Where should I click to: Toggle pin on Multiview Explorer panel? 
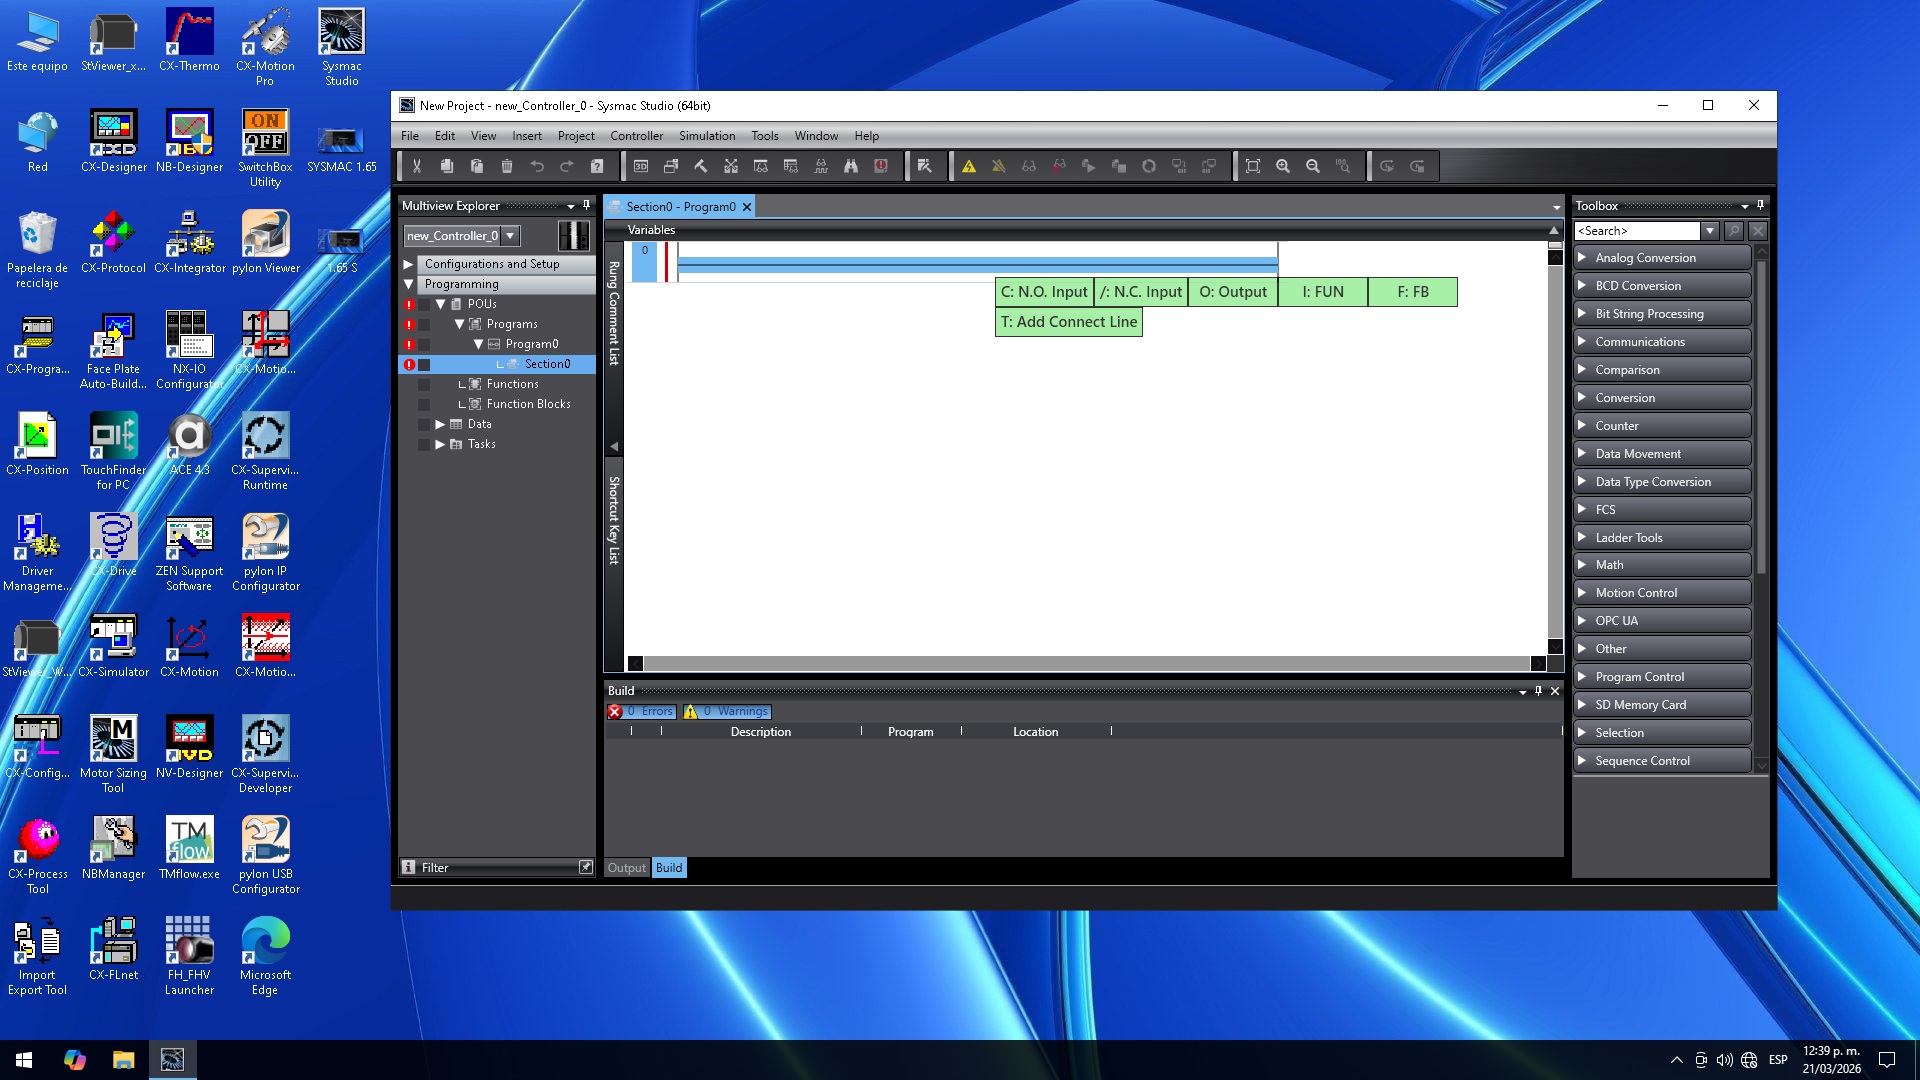point(586,205)
